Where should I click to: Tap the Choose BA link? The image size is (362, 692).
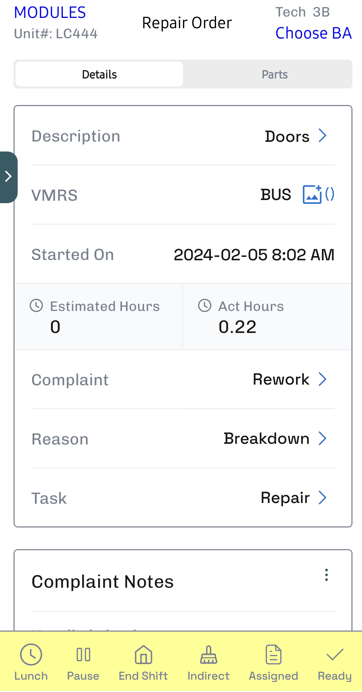[313, 33]
